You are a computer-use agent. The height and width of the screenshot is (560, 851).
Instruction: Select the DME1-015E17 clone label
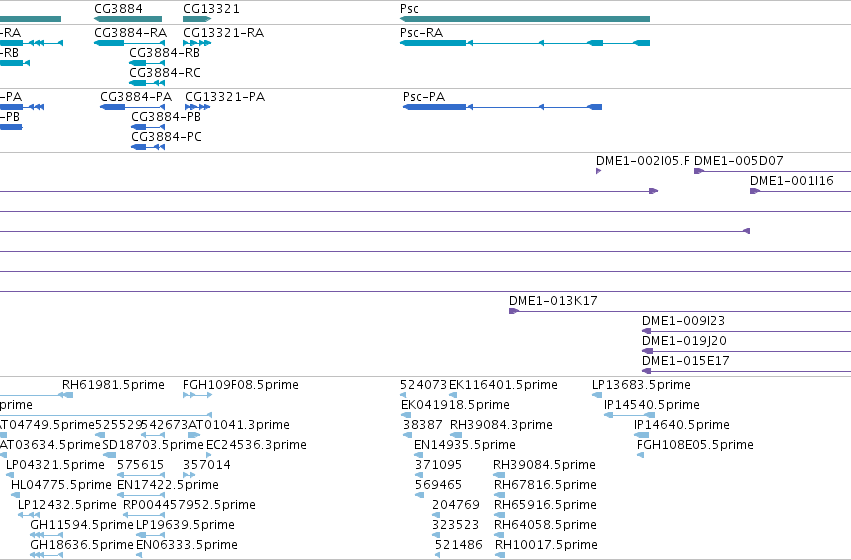tap(685, 361)
